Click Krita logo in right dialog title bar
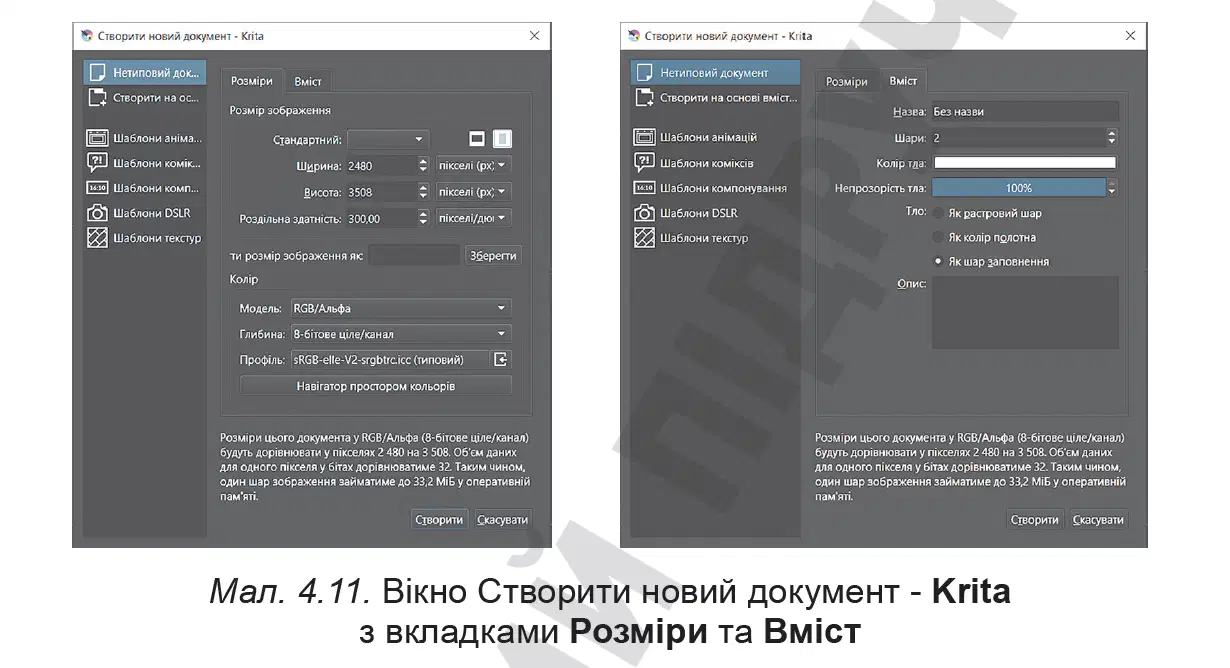1230x668 pixels. pyautogui.click(x=634, y=35)
